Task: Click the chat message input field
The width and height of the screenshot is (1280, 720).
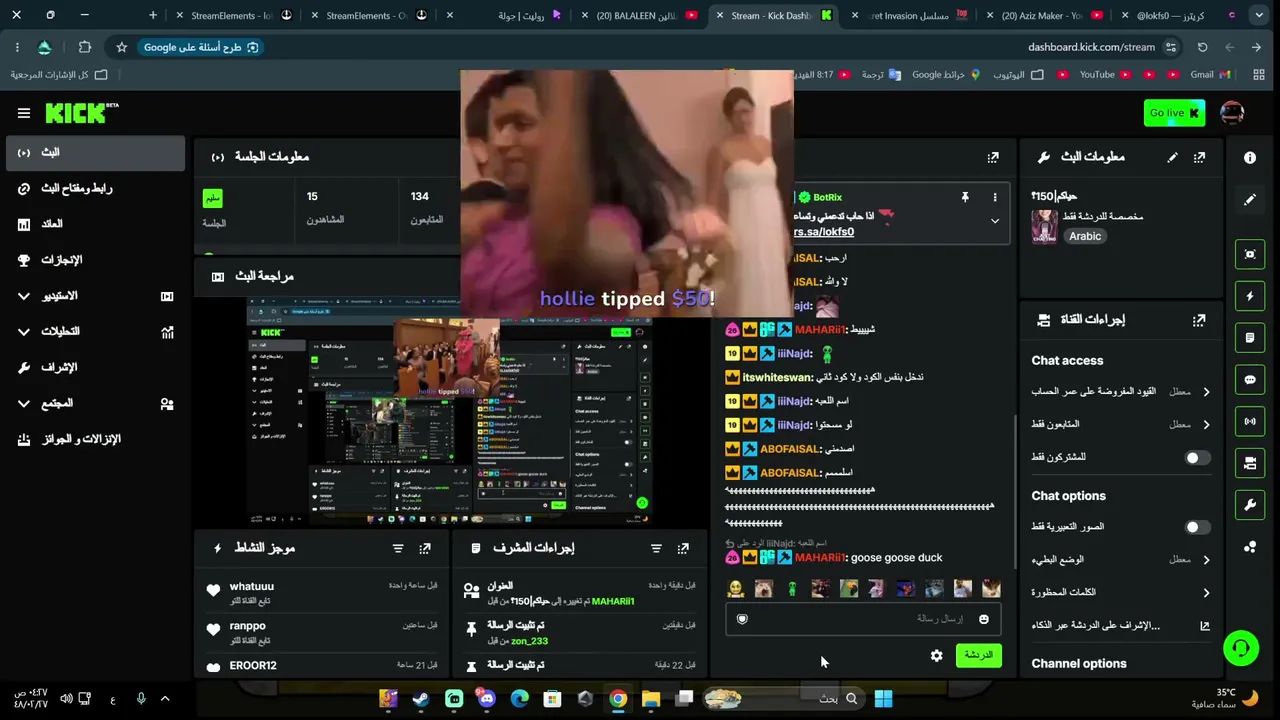Action: (x=864, y=619)
